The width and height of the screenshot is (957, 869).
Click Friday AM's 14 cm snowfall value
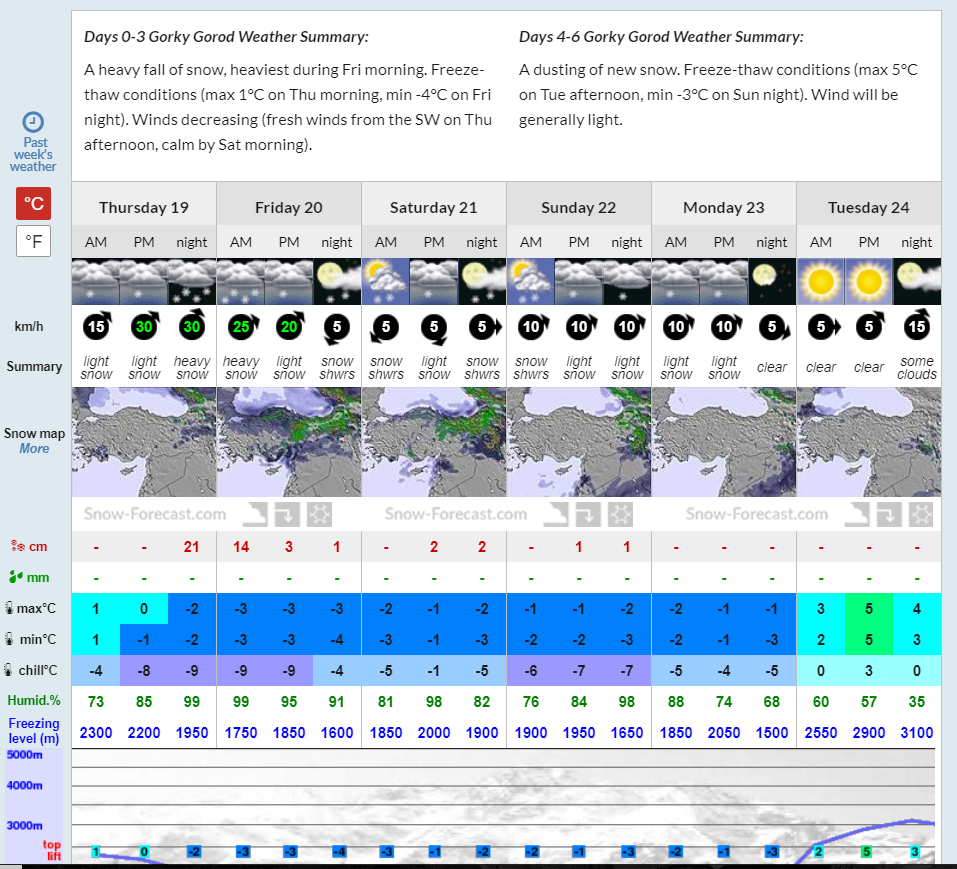[241, 547]
